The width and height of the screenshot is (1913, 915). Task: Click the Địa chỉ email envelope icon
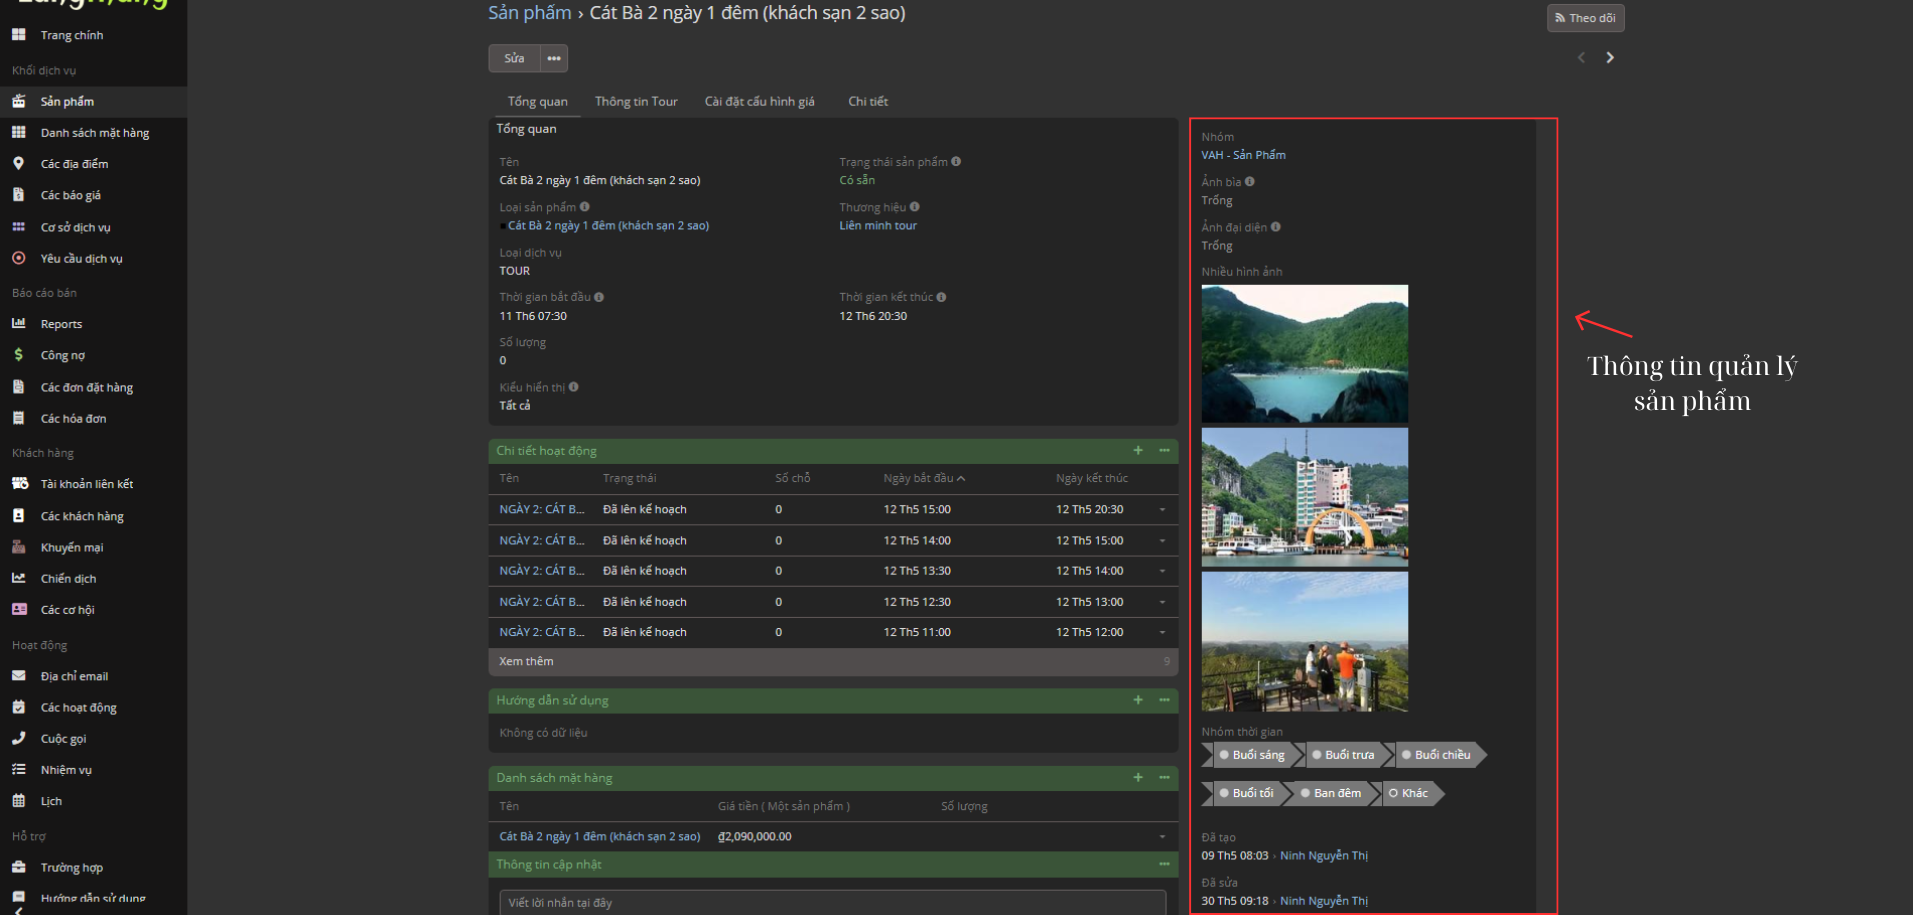[x=18, y=676]
